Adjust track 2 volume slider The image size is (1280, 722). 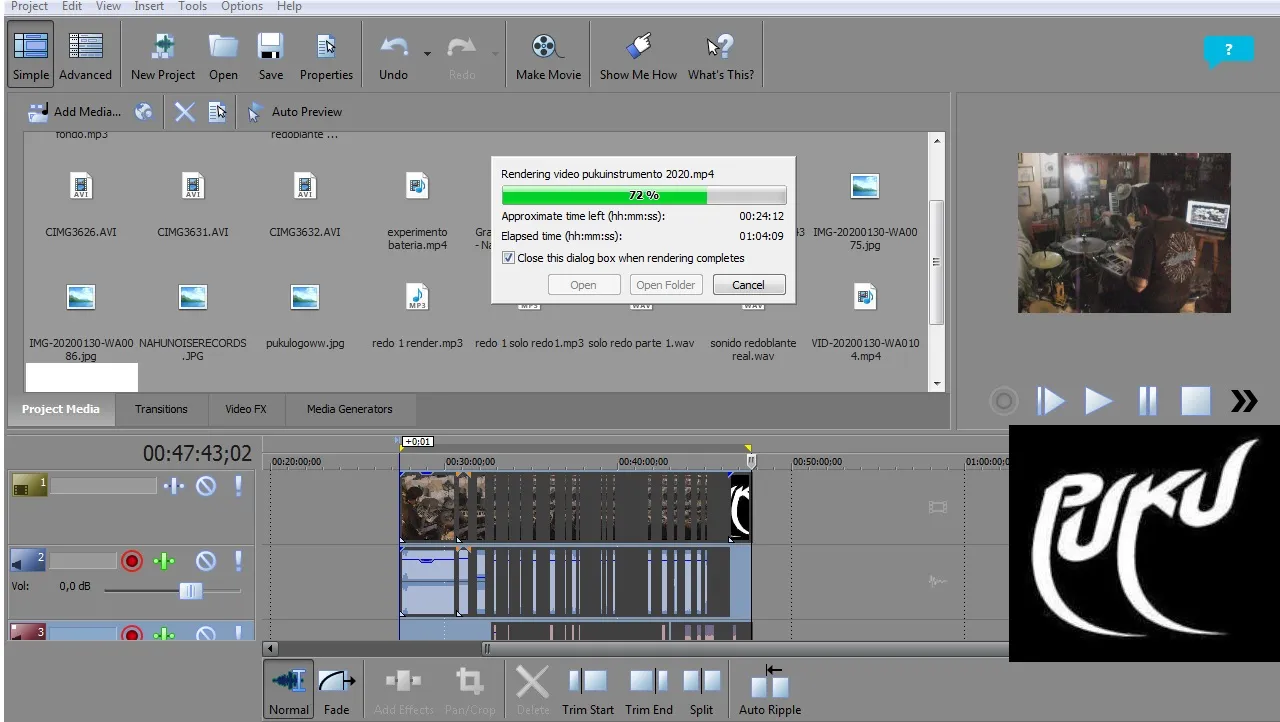tap(190, 591)
